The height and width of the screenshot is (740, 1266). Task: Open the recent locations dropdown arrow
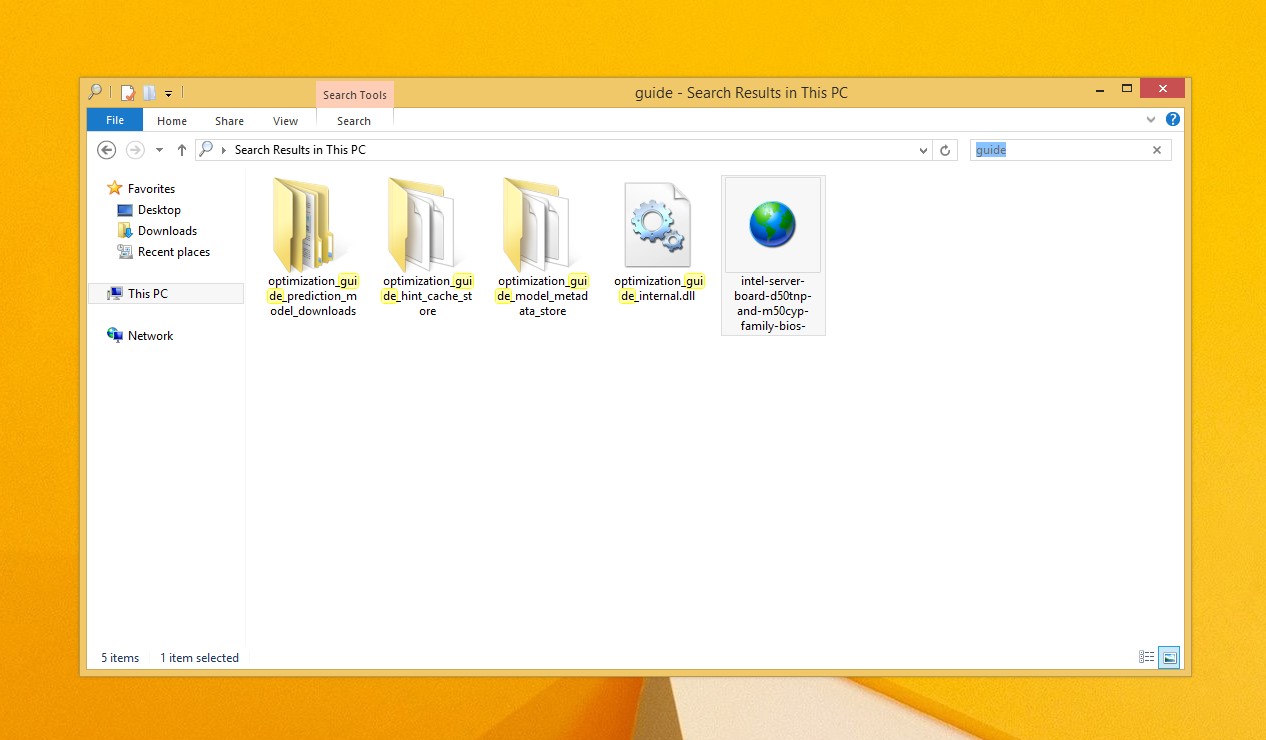[159, 150]
